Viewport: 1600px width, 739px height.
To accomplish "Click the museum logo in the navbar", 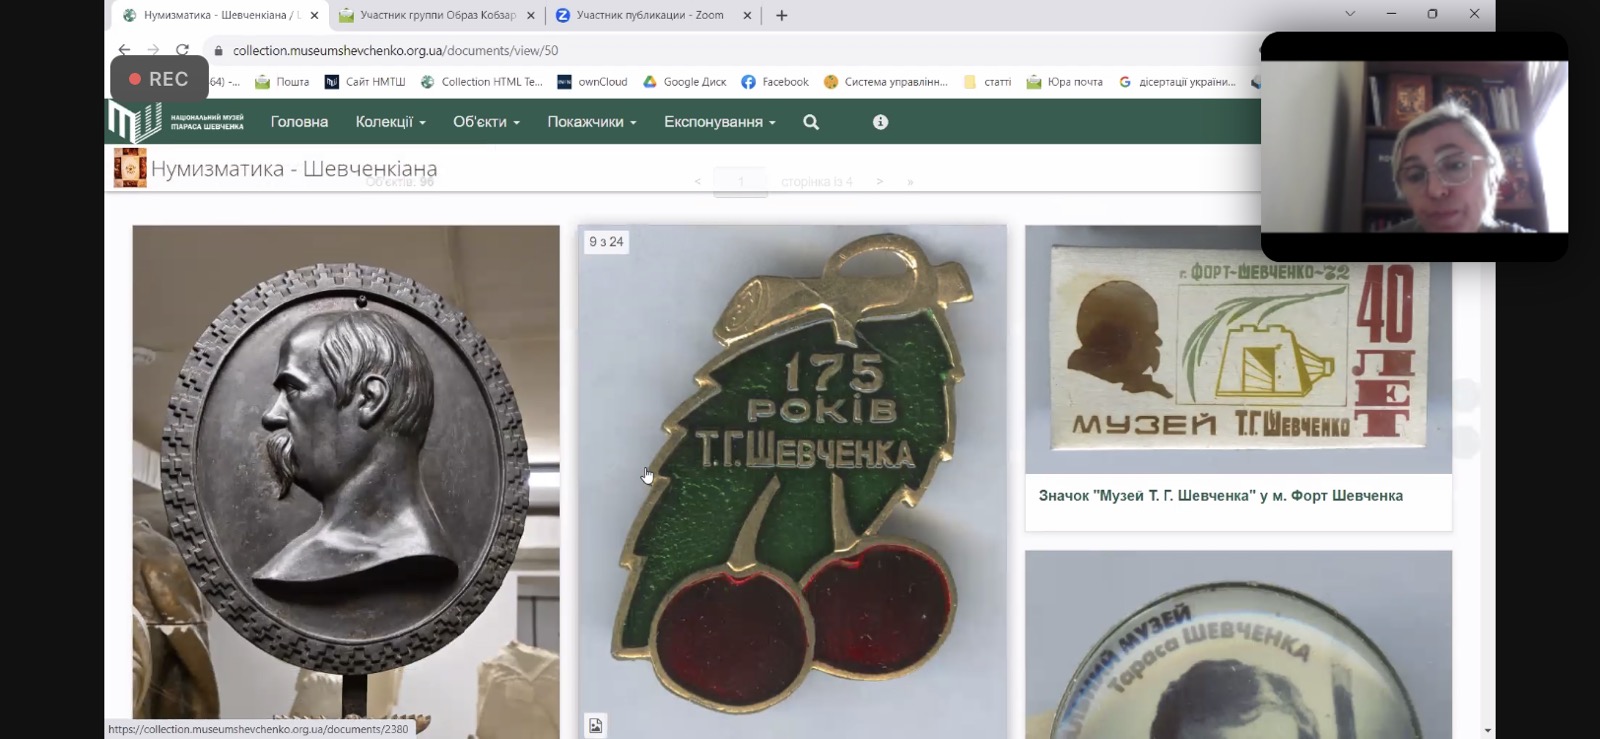I will point(176,122).
